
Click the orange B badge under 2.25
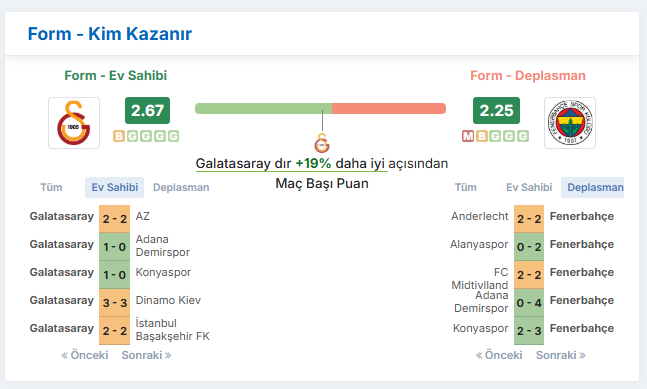click(x=482, y=136)
